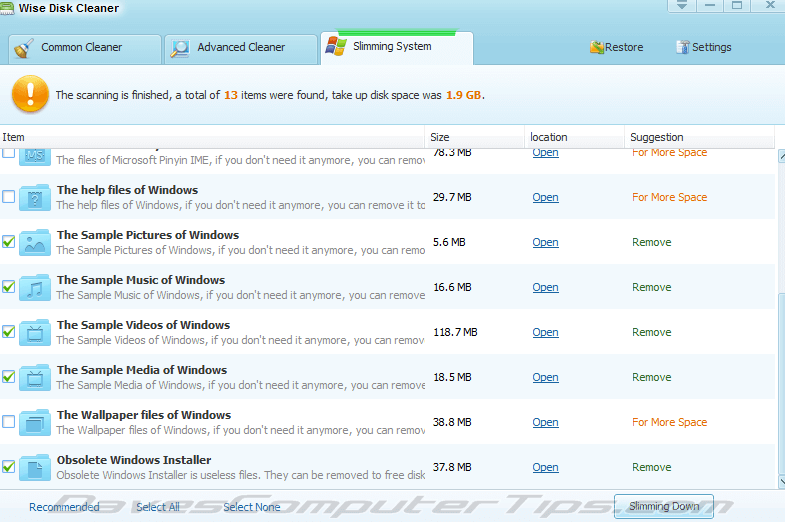The height and width of the screenshot is (522, 785).
Task: Click the Sample Pictures folder icon
Action: (x=35, y=242)
